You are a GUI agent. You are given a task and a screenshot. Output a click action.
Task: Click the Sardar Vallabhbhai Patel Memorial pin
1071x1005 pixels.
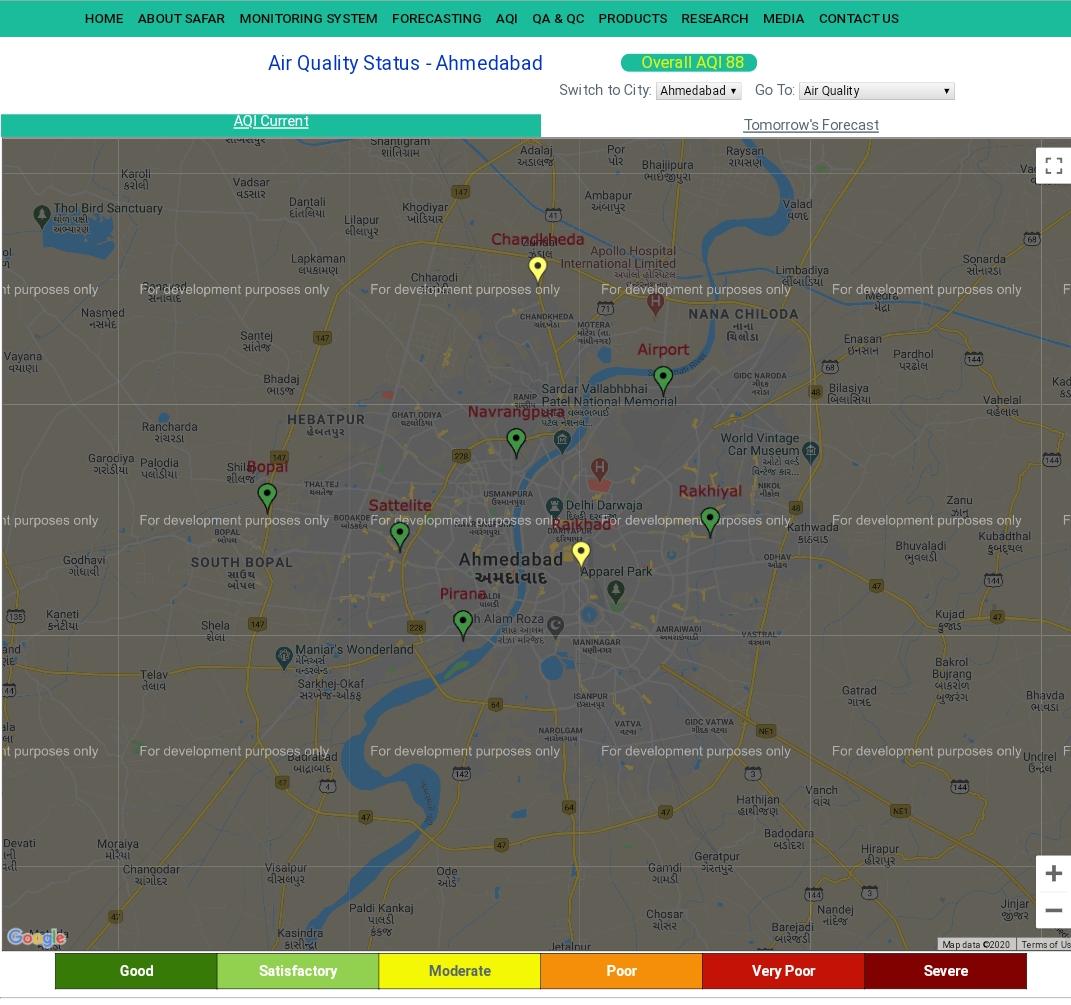coord(561,441)
